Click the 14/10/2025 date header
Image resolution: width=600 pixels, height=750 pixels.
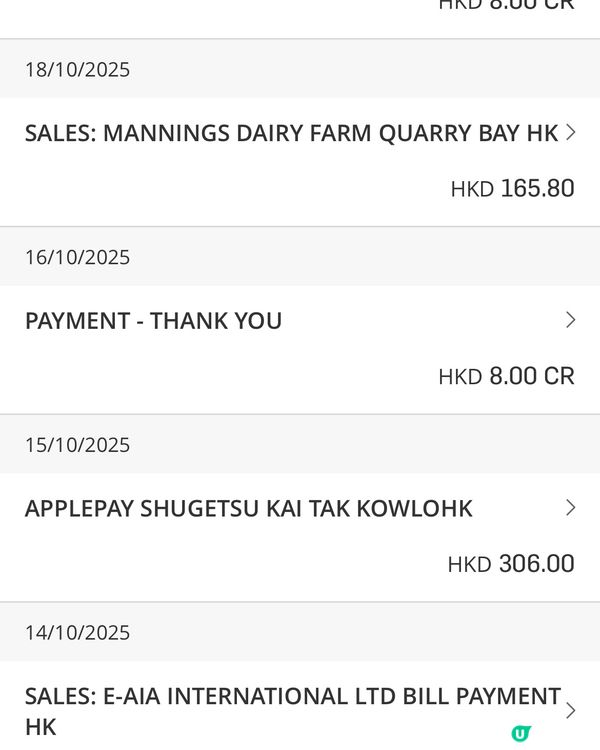click(77, 633)
